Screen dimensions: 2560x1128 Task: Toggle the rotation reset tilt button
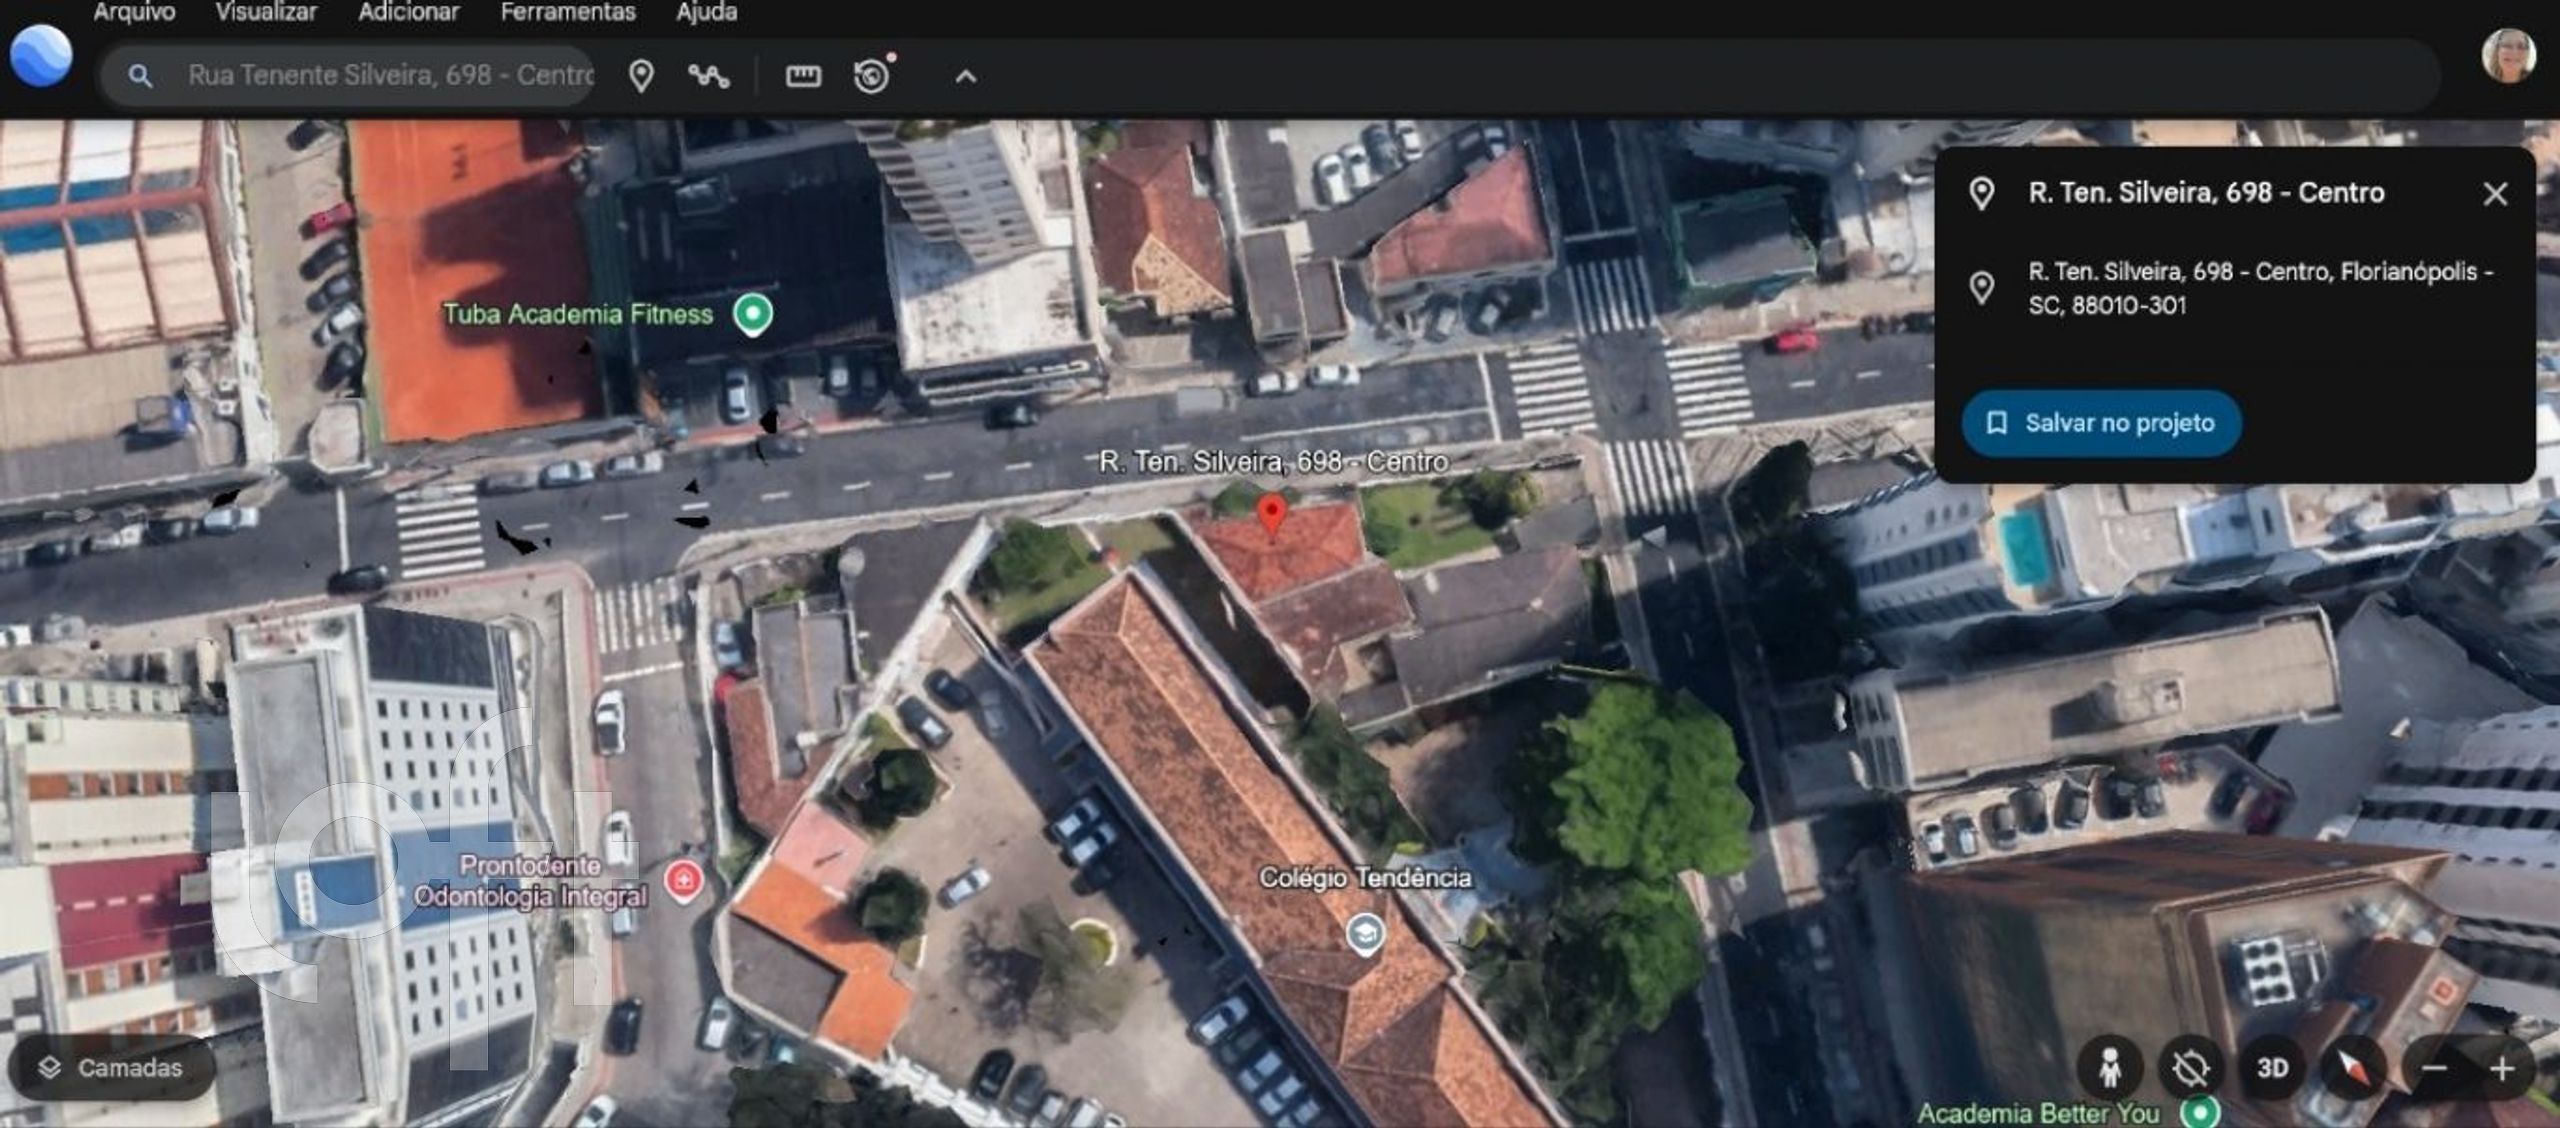[x=2190, y=1068]
